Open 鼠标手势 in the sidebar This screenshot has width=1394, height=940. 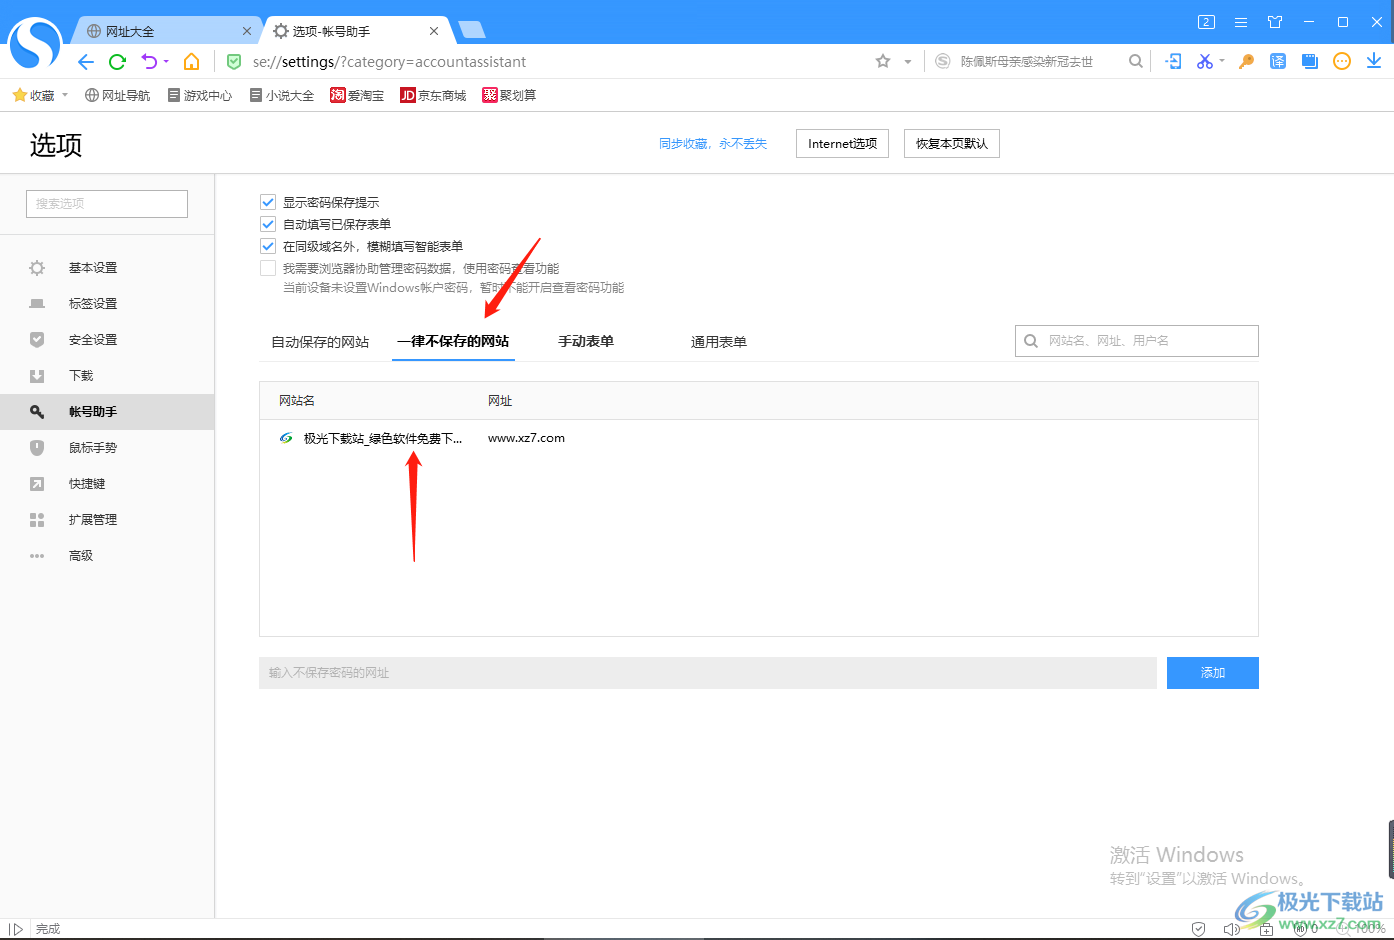tap(107, 448)
